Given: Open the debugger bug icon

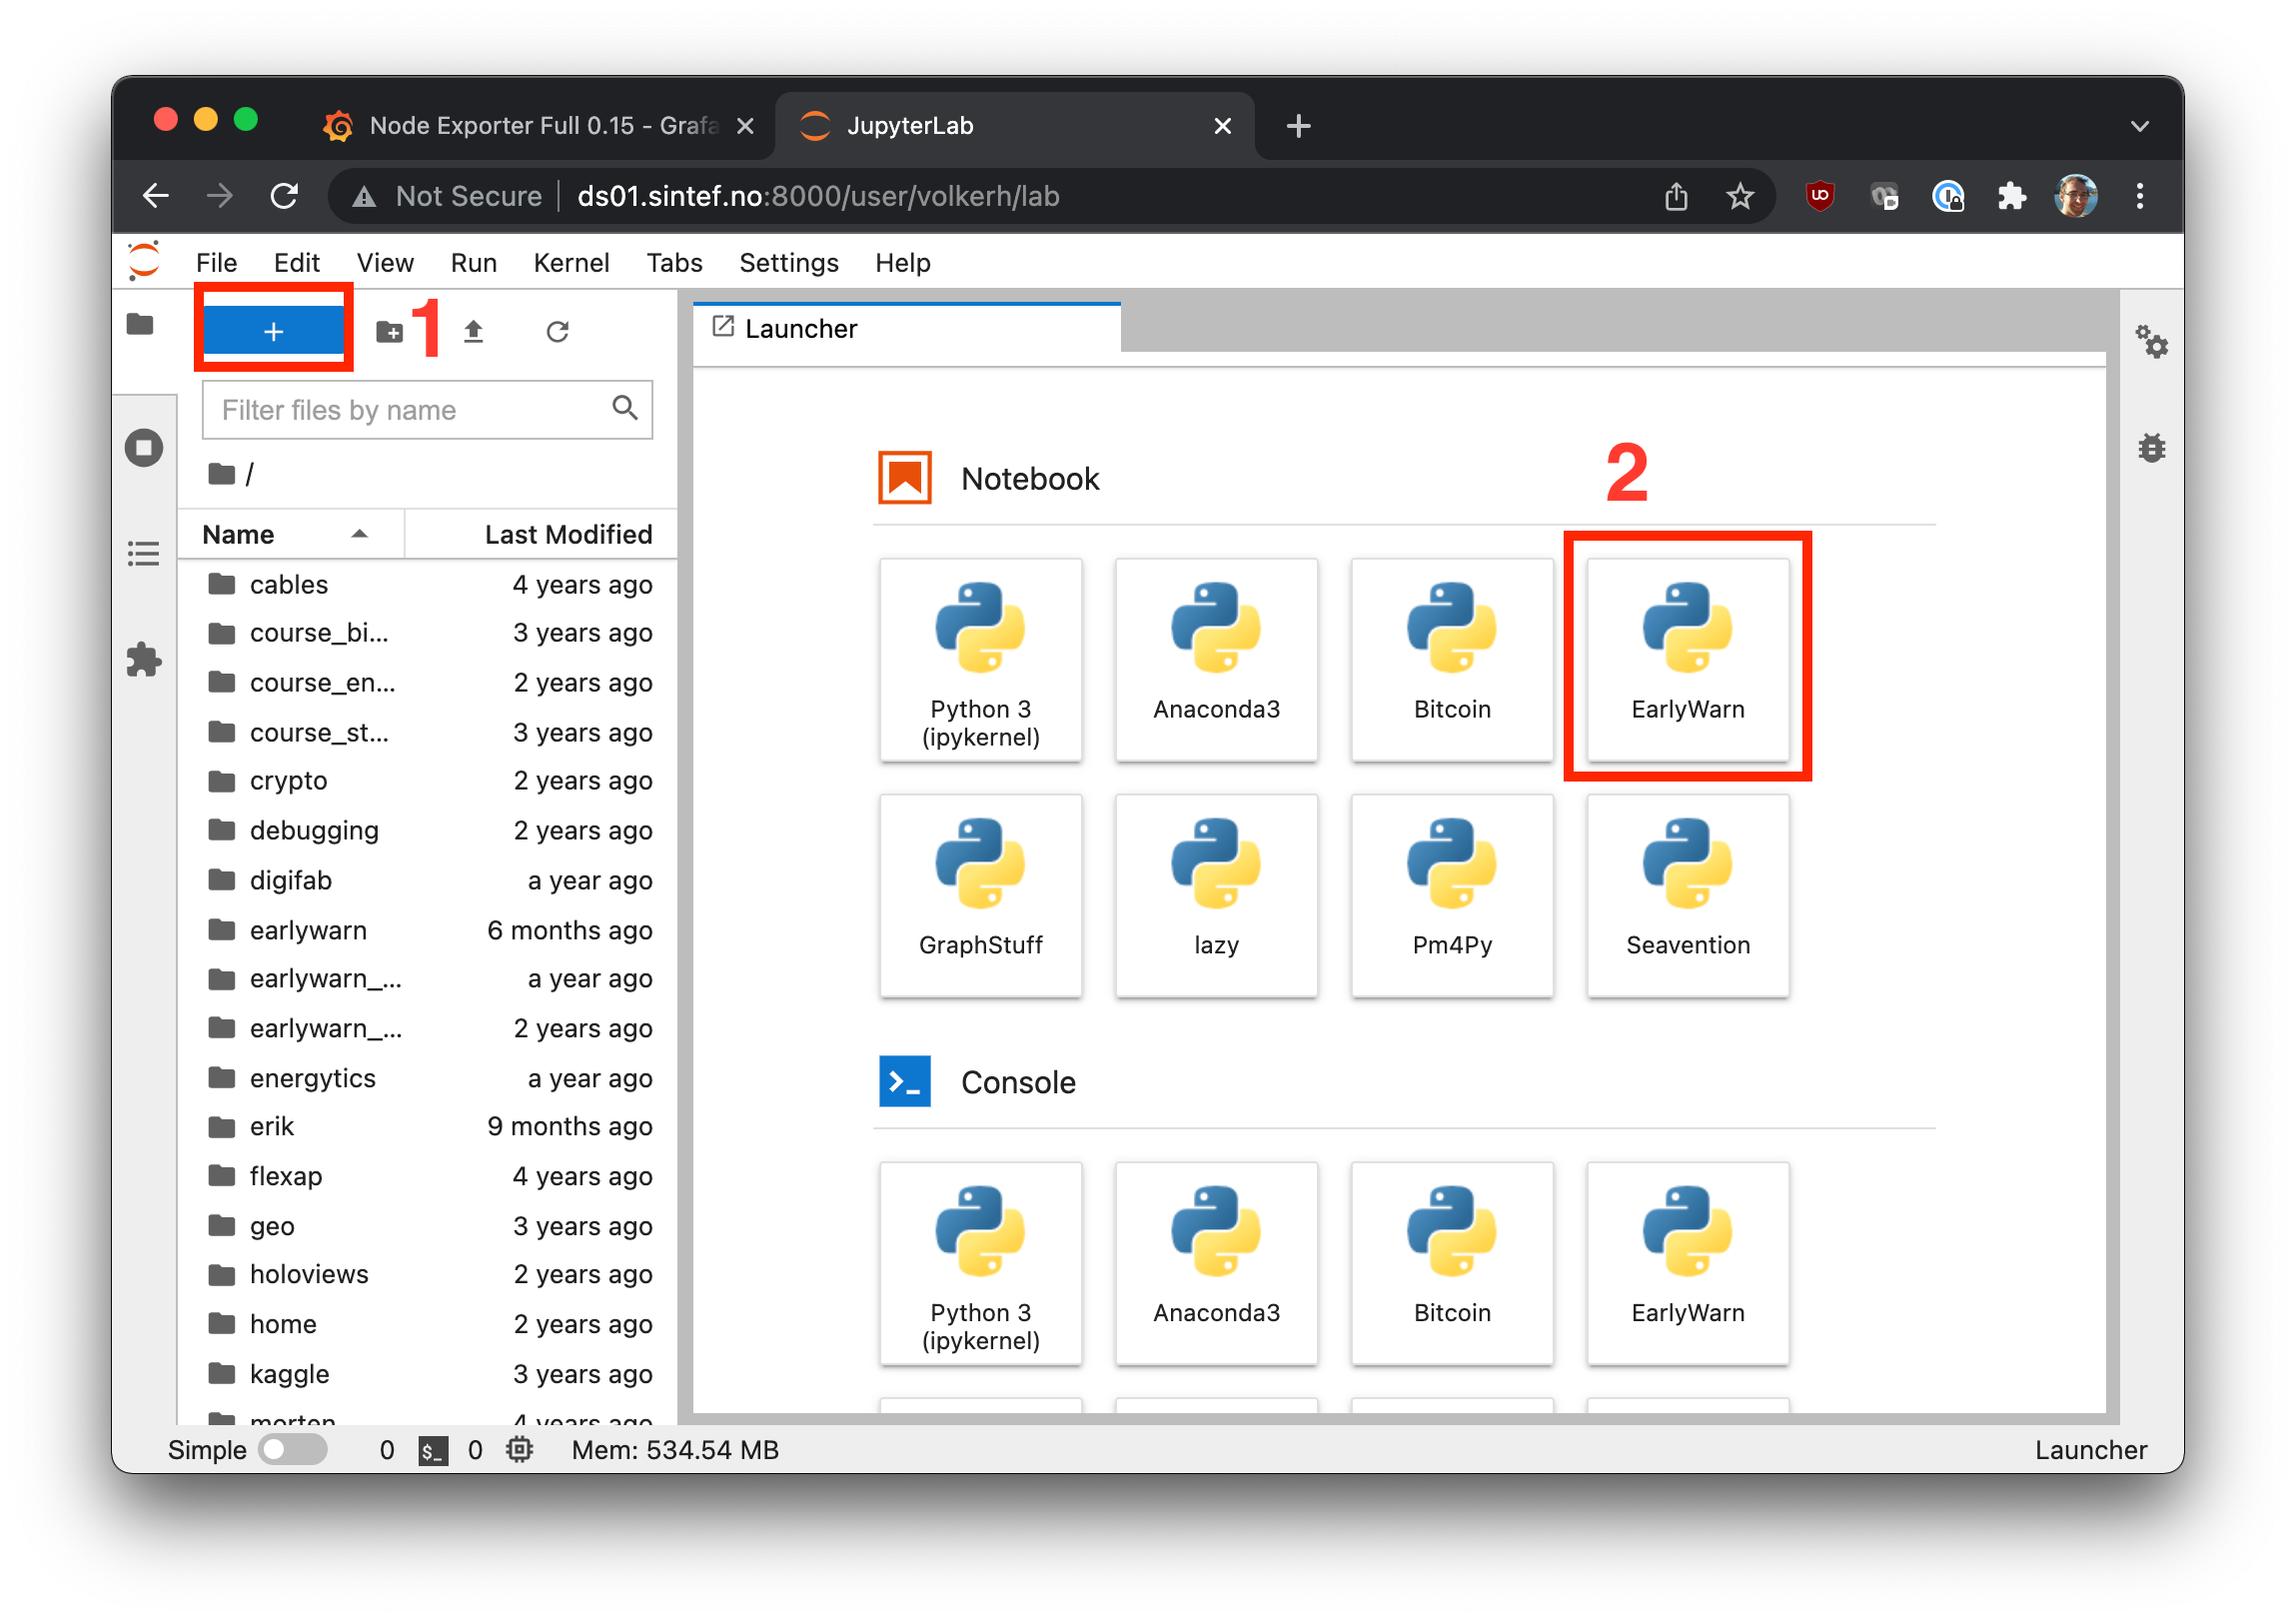Looking at the screenshot, I should [2151, 447].
